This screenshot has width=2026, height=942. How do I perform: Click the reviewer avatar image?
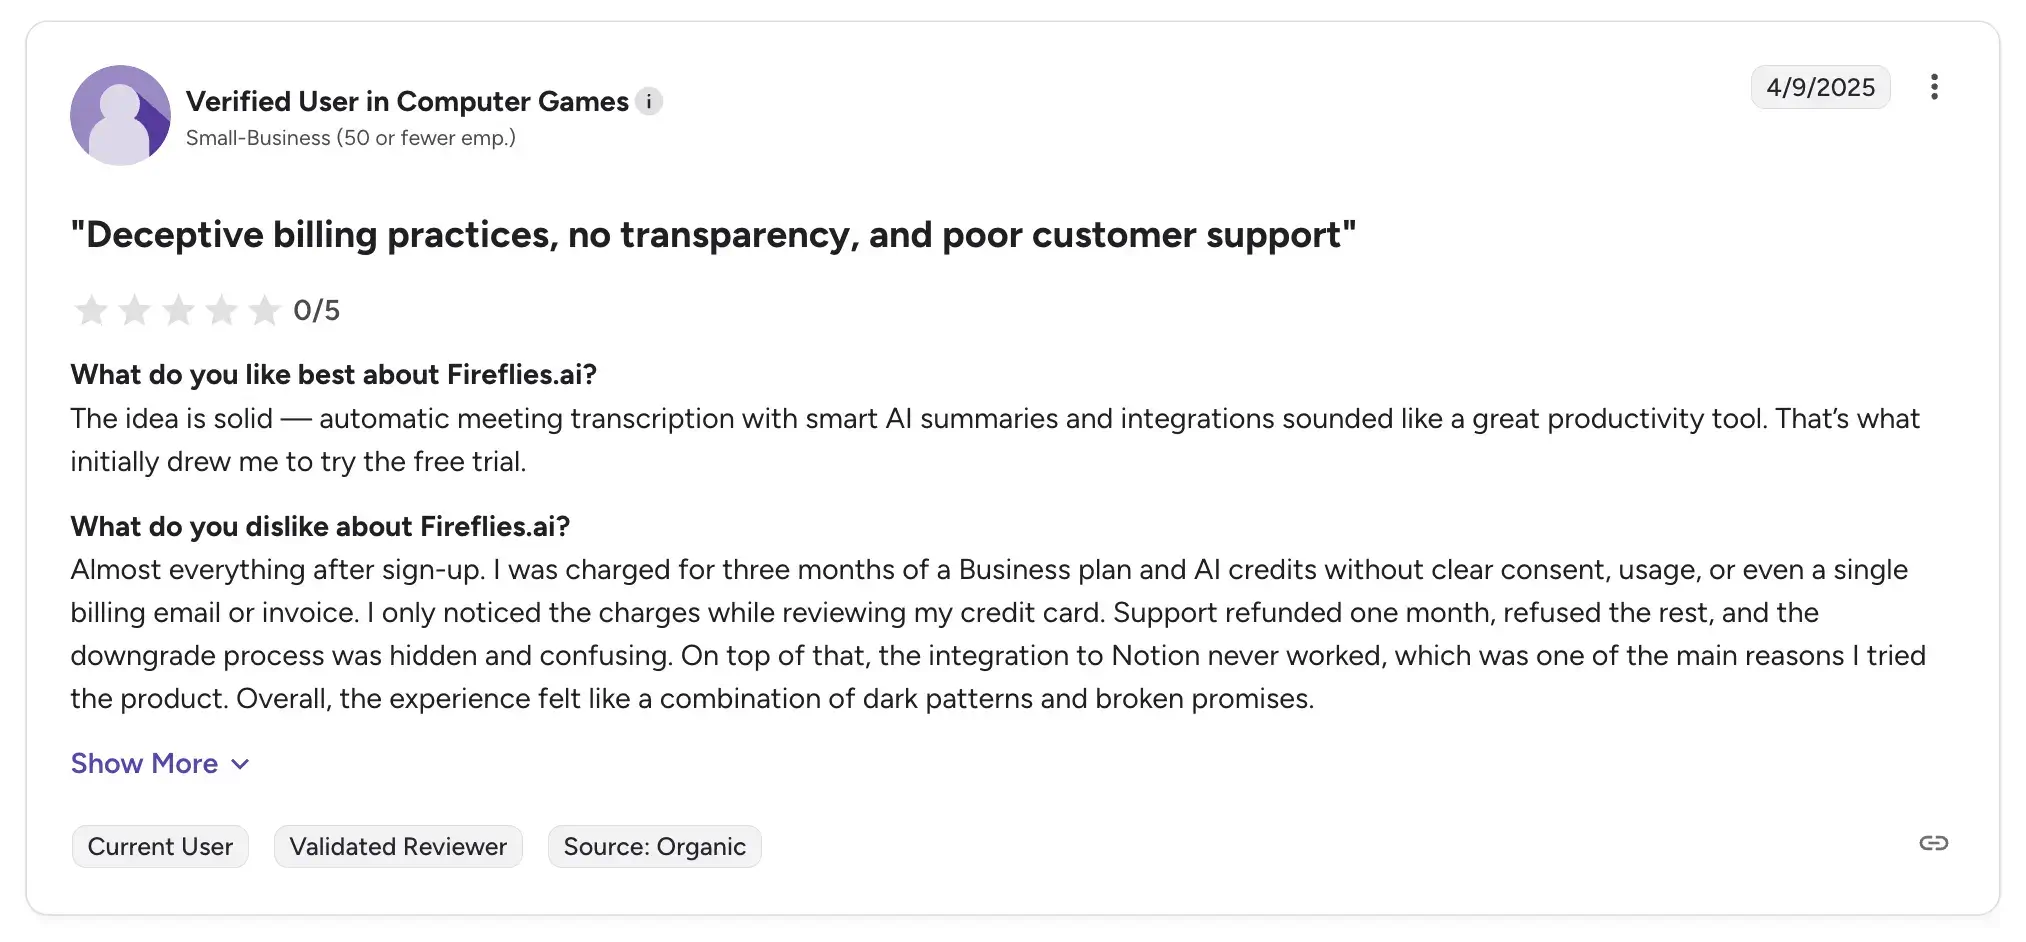(120, 115)
